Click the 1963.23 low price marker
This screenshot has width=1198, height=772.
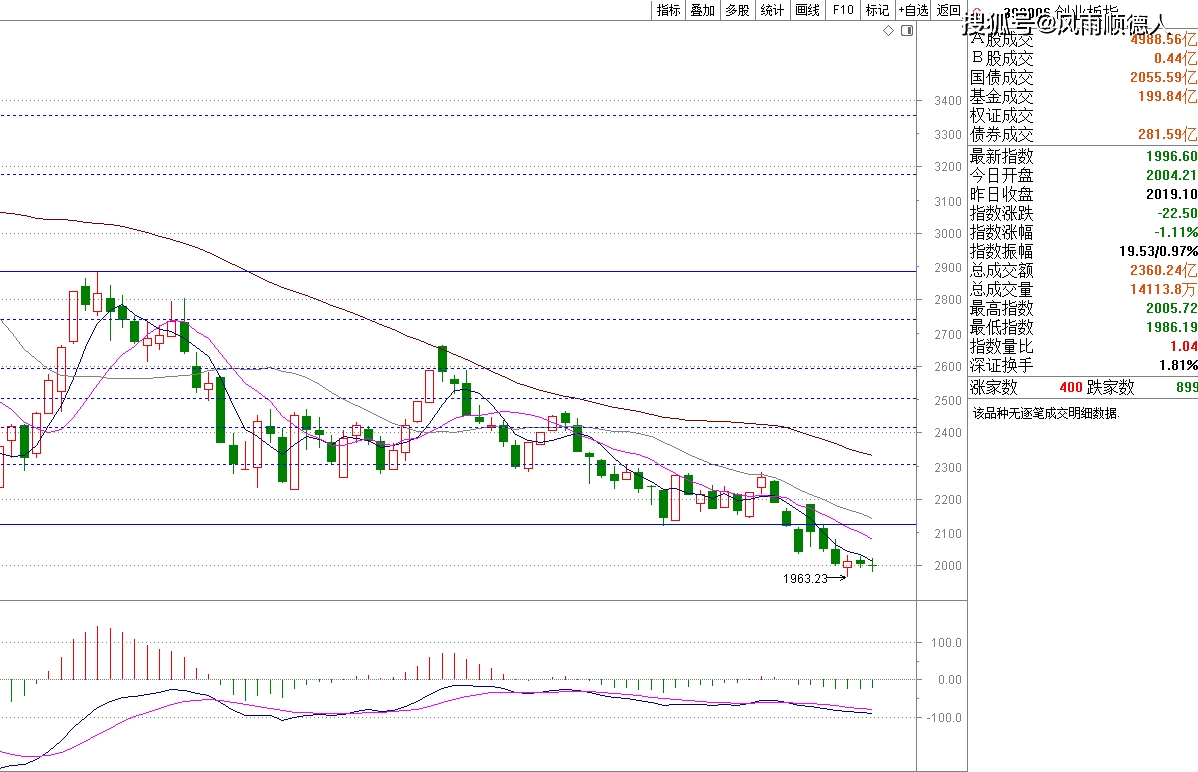click(807, 578)
